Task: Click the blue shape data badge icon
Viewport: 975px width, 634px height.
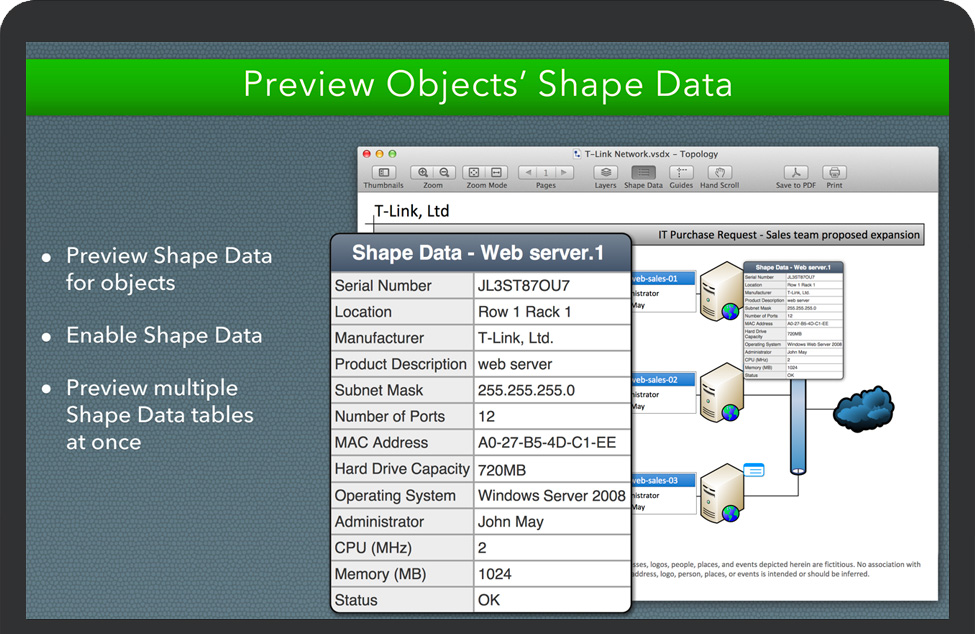Action: pos(753,469)
